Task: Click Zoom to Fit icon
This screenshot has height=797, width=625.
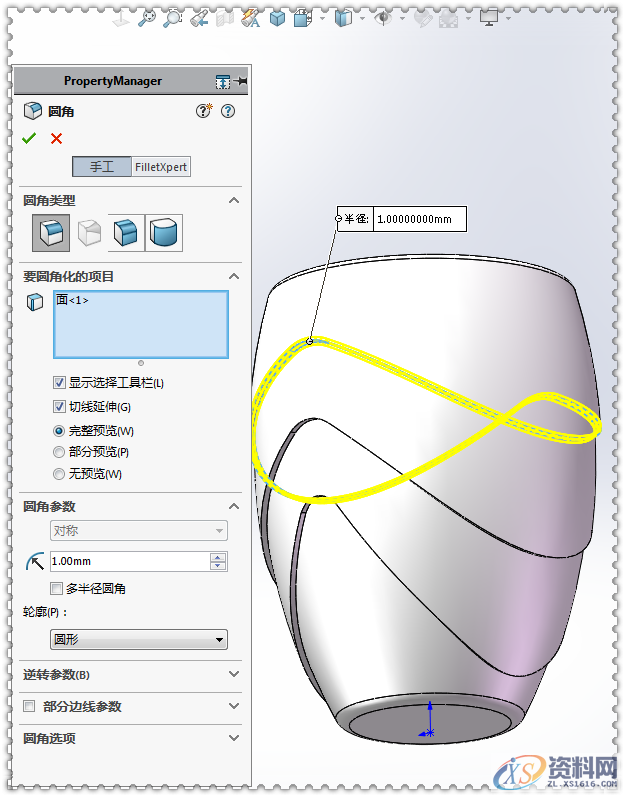Action: 147,19
